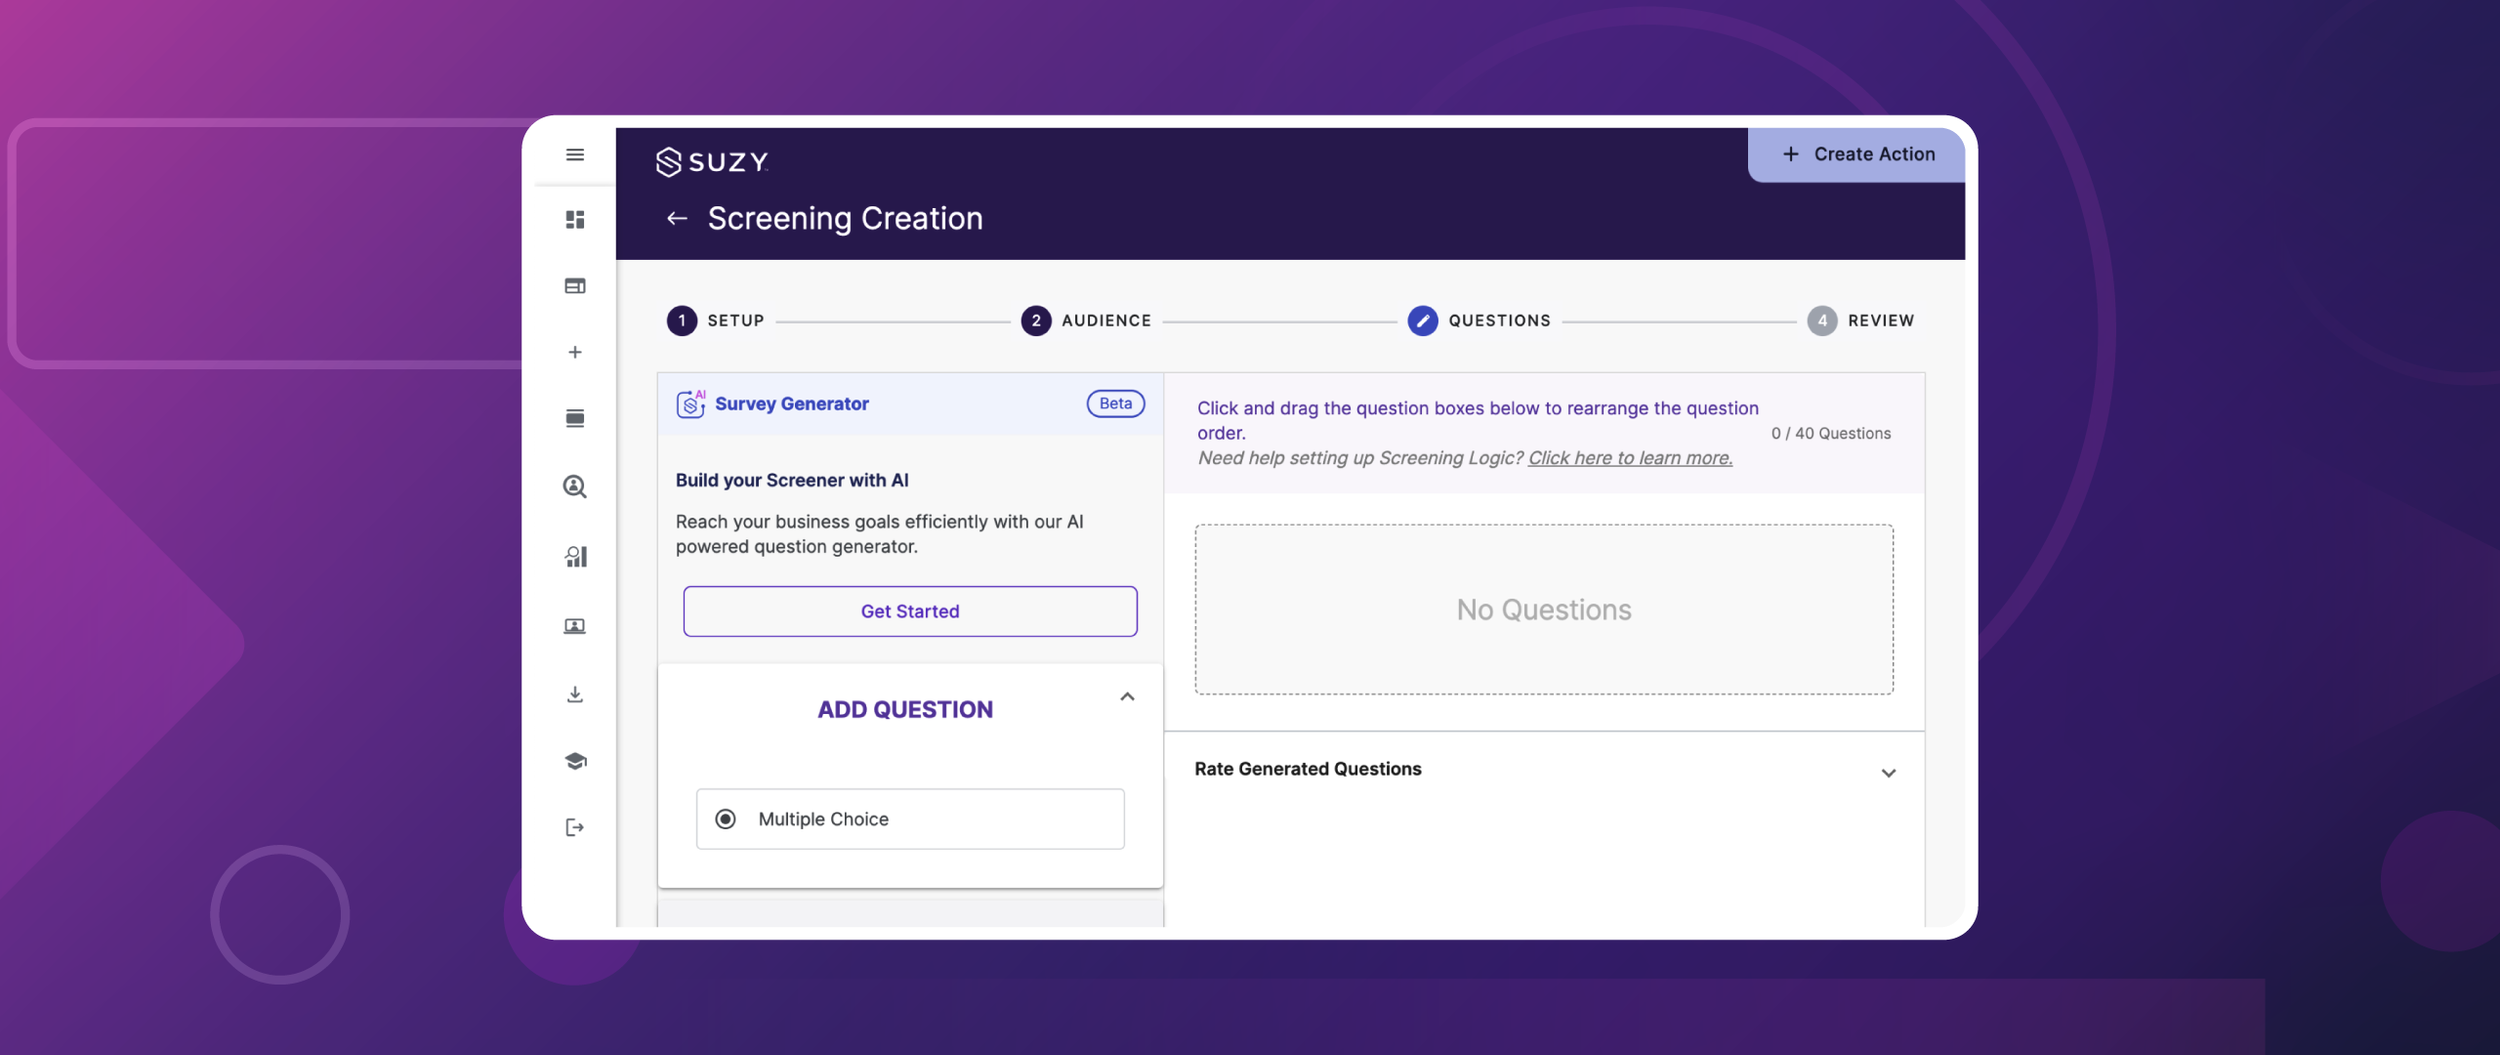Viewport: 2500px width, 1055px height.
Task: Collapse the ADD QUESTION section chevron
Action: click(x=1128, y=697)
